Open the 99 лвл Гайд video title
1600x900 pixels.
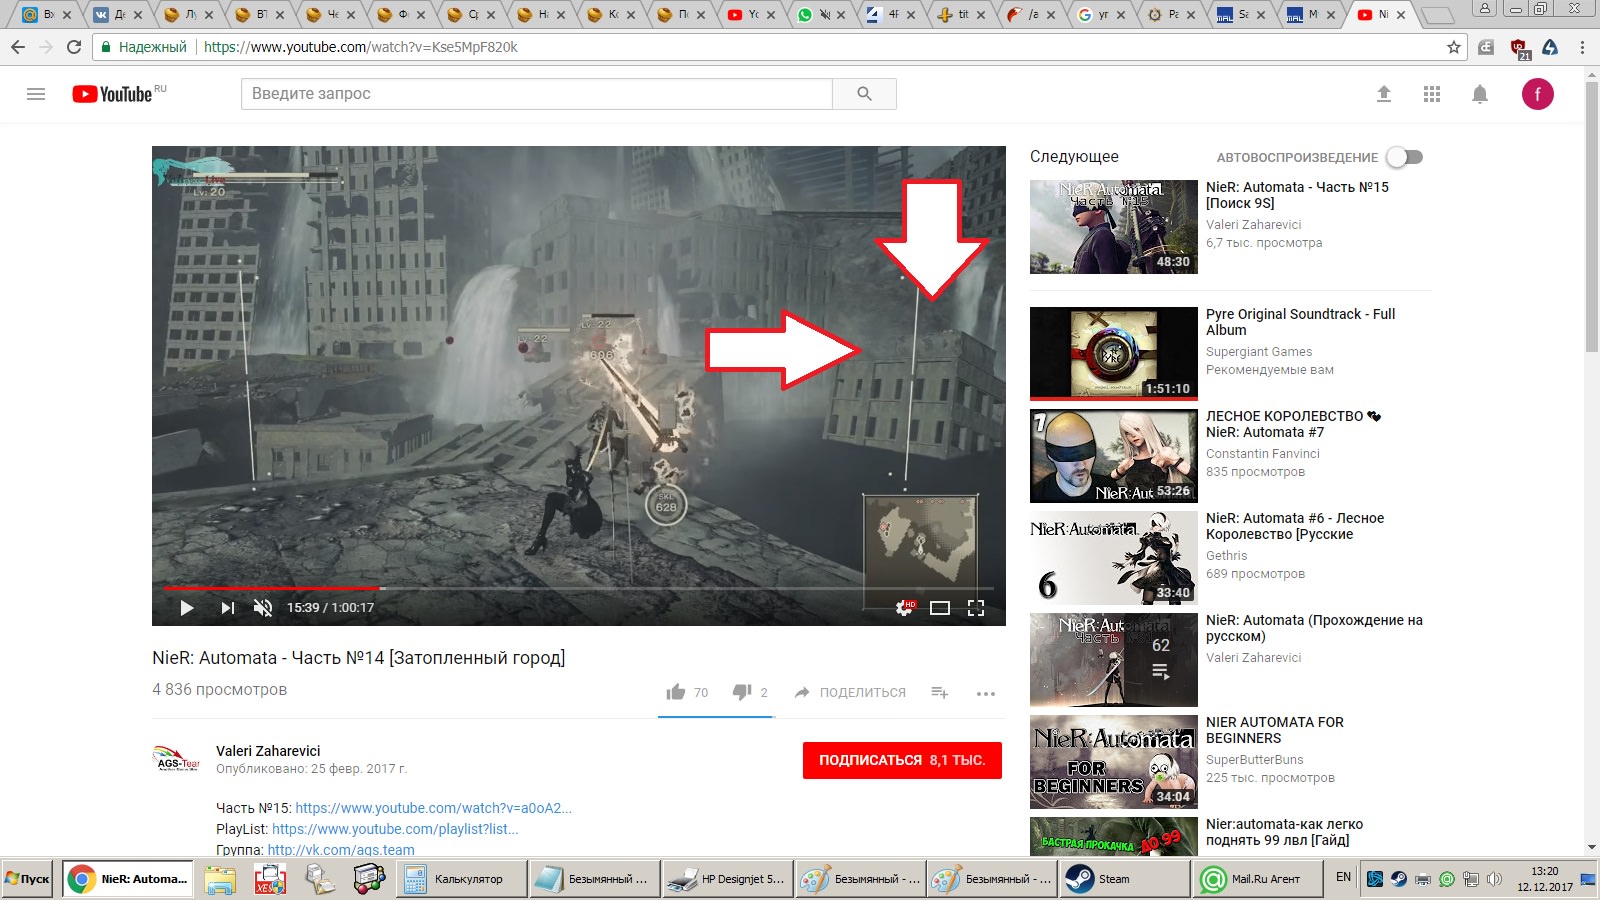1284,832
